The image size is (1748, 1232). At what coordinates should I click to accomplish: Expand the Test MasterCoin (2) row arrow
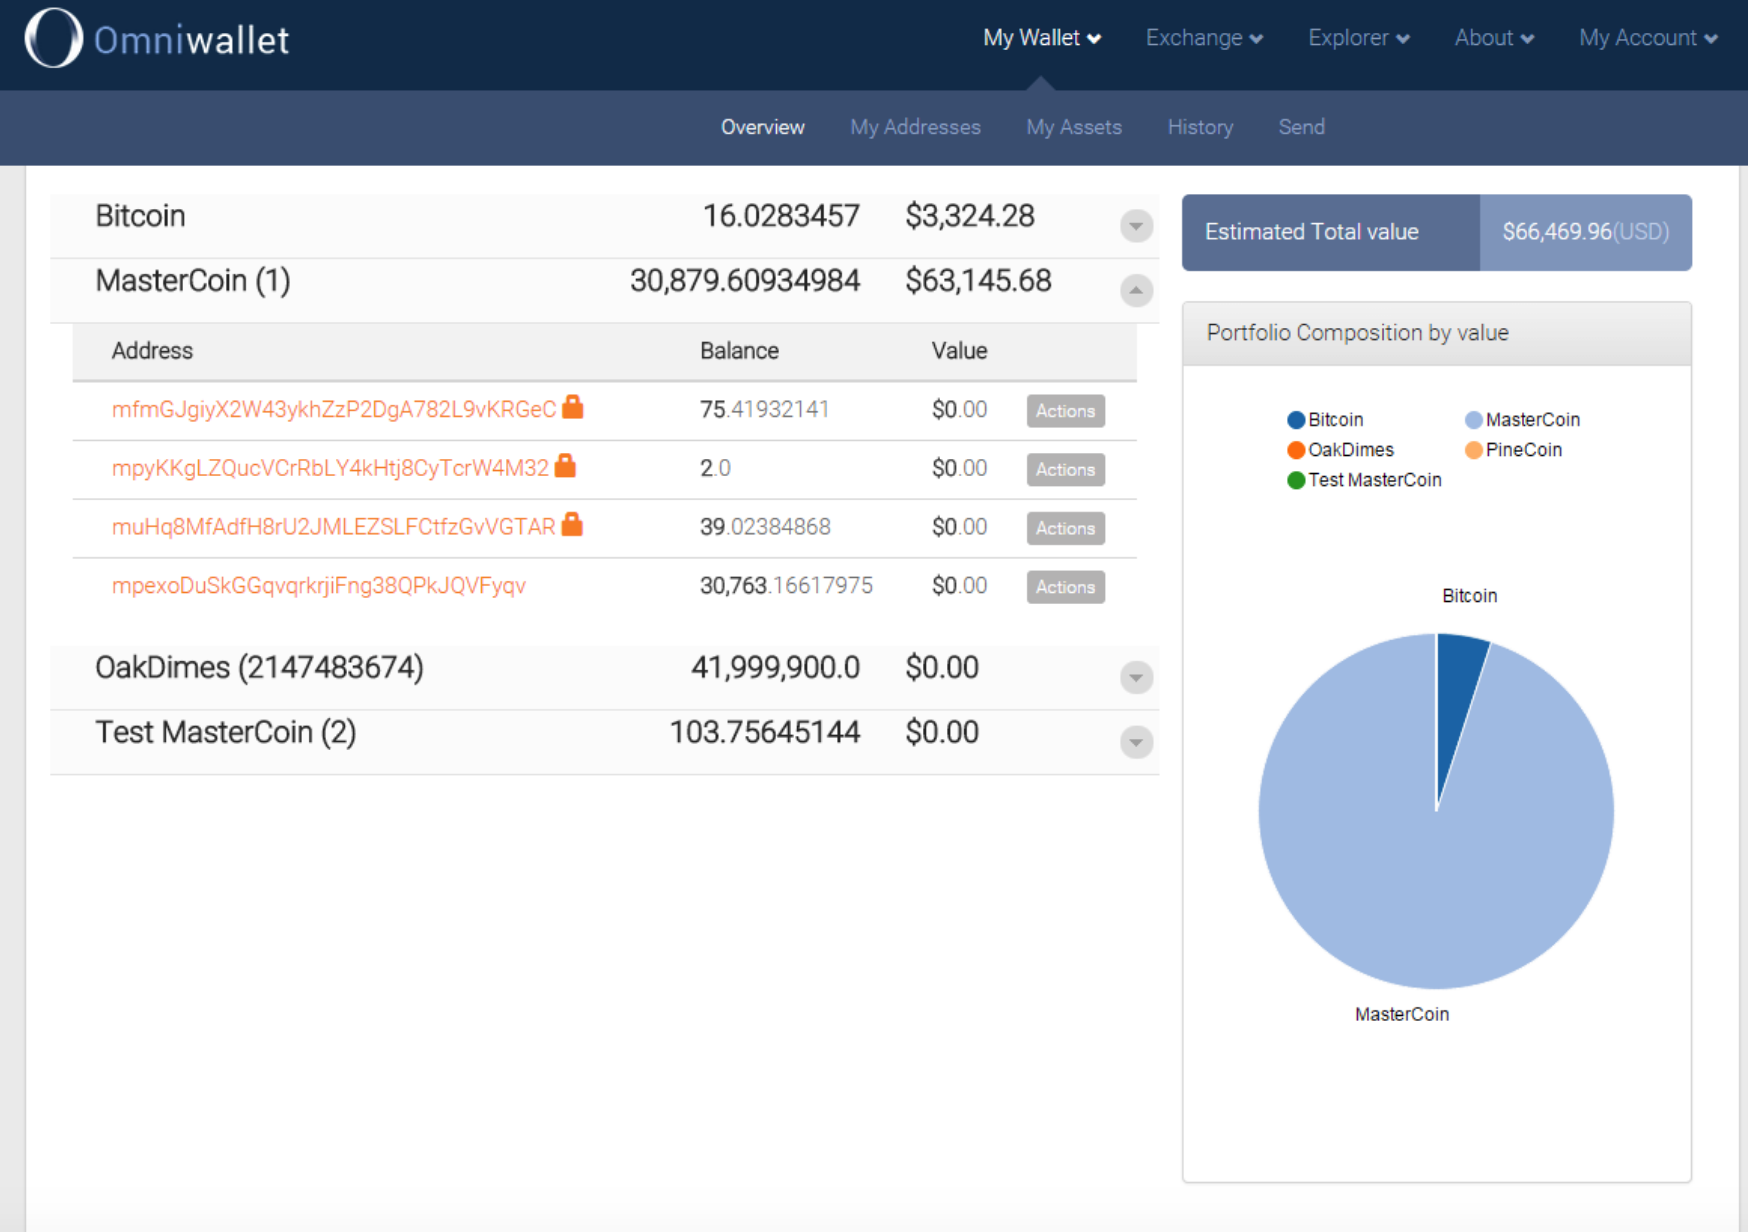click(x=1136, y=743)
